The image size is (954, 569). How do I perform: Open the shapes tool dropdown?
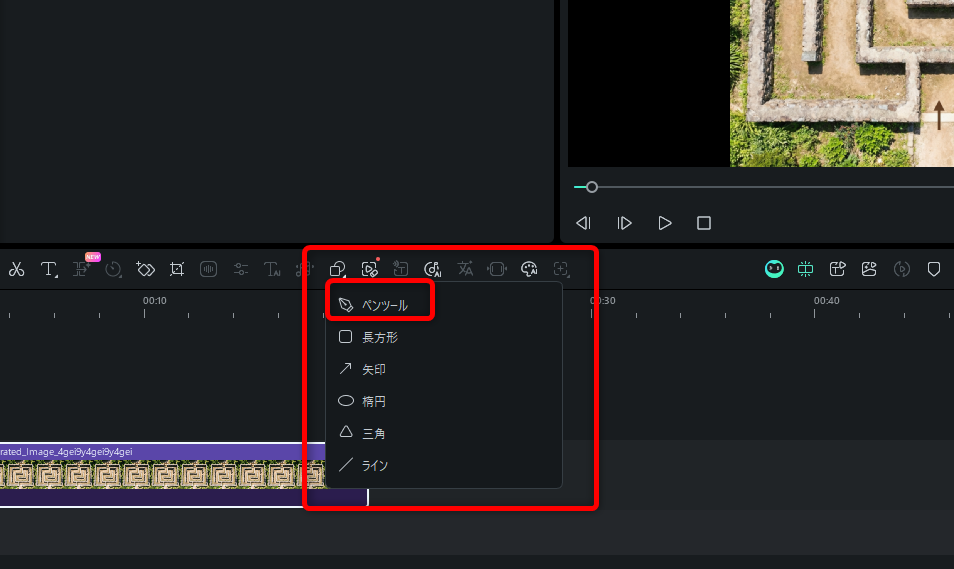tap(338, 269)
